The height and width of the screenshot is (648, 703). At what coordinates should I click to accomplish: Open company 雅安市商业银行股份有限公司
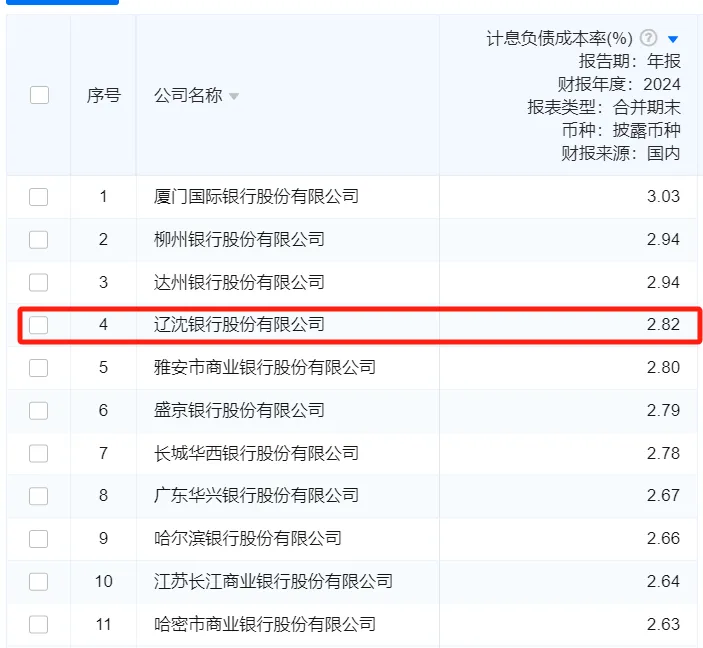coord(265,367)
